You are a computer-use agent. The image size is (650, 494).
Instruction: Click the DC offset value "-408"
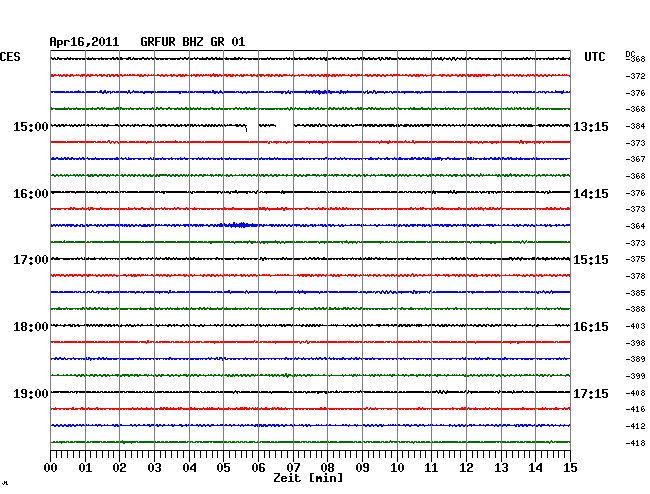[635, 393]
